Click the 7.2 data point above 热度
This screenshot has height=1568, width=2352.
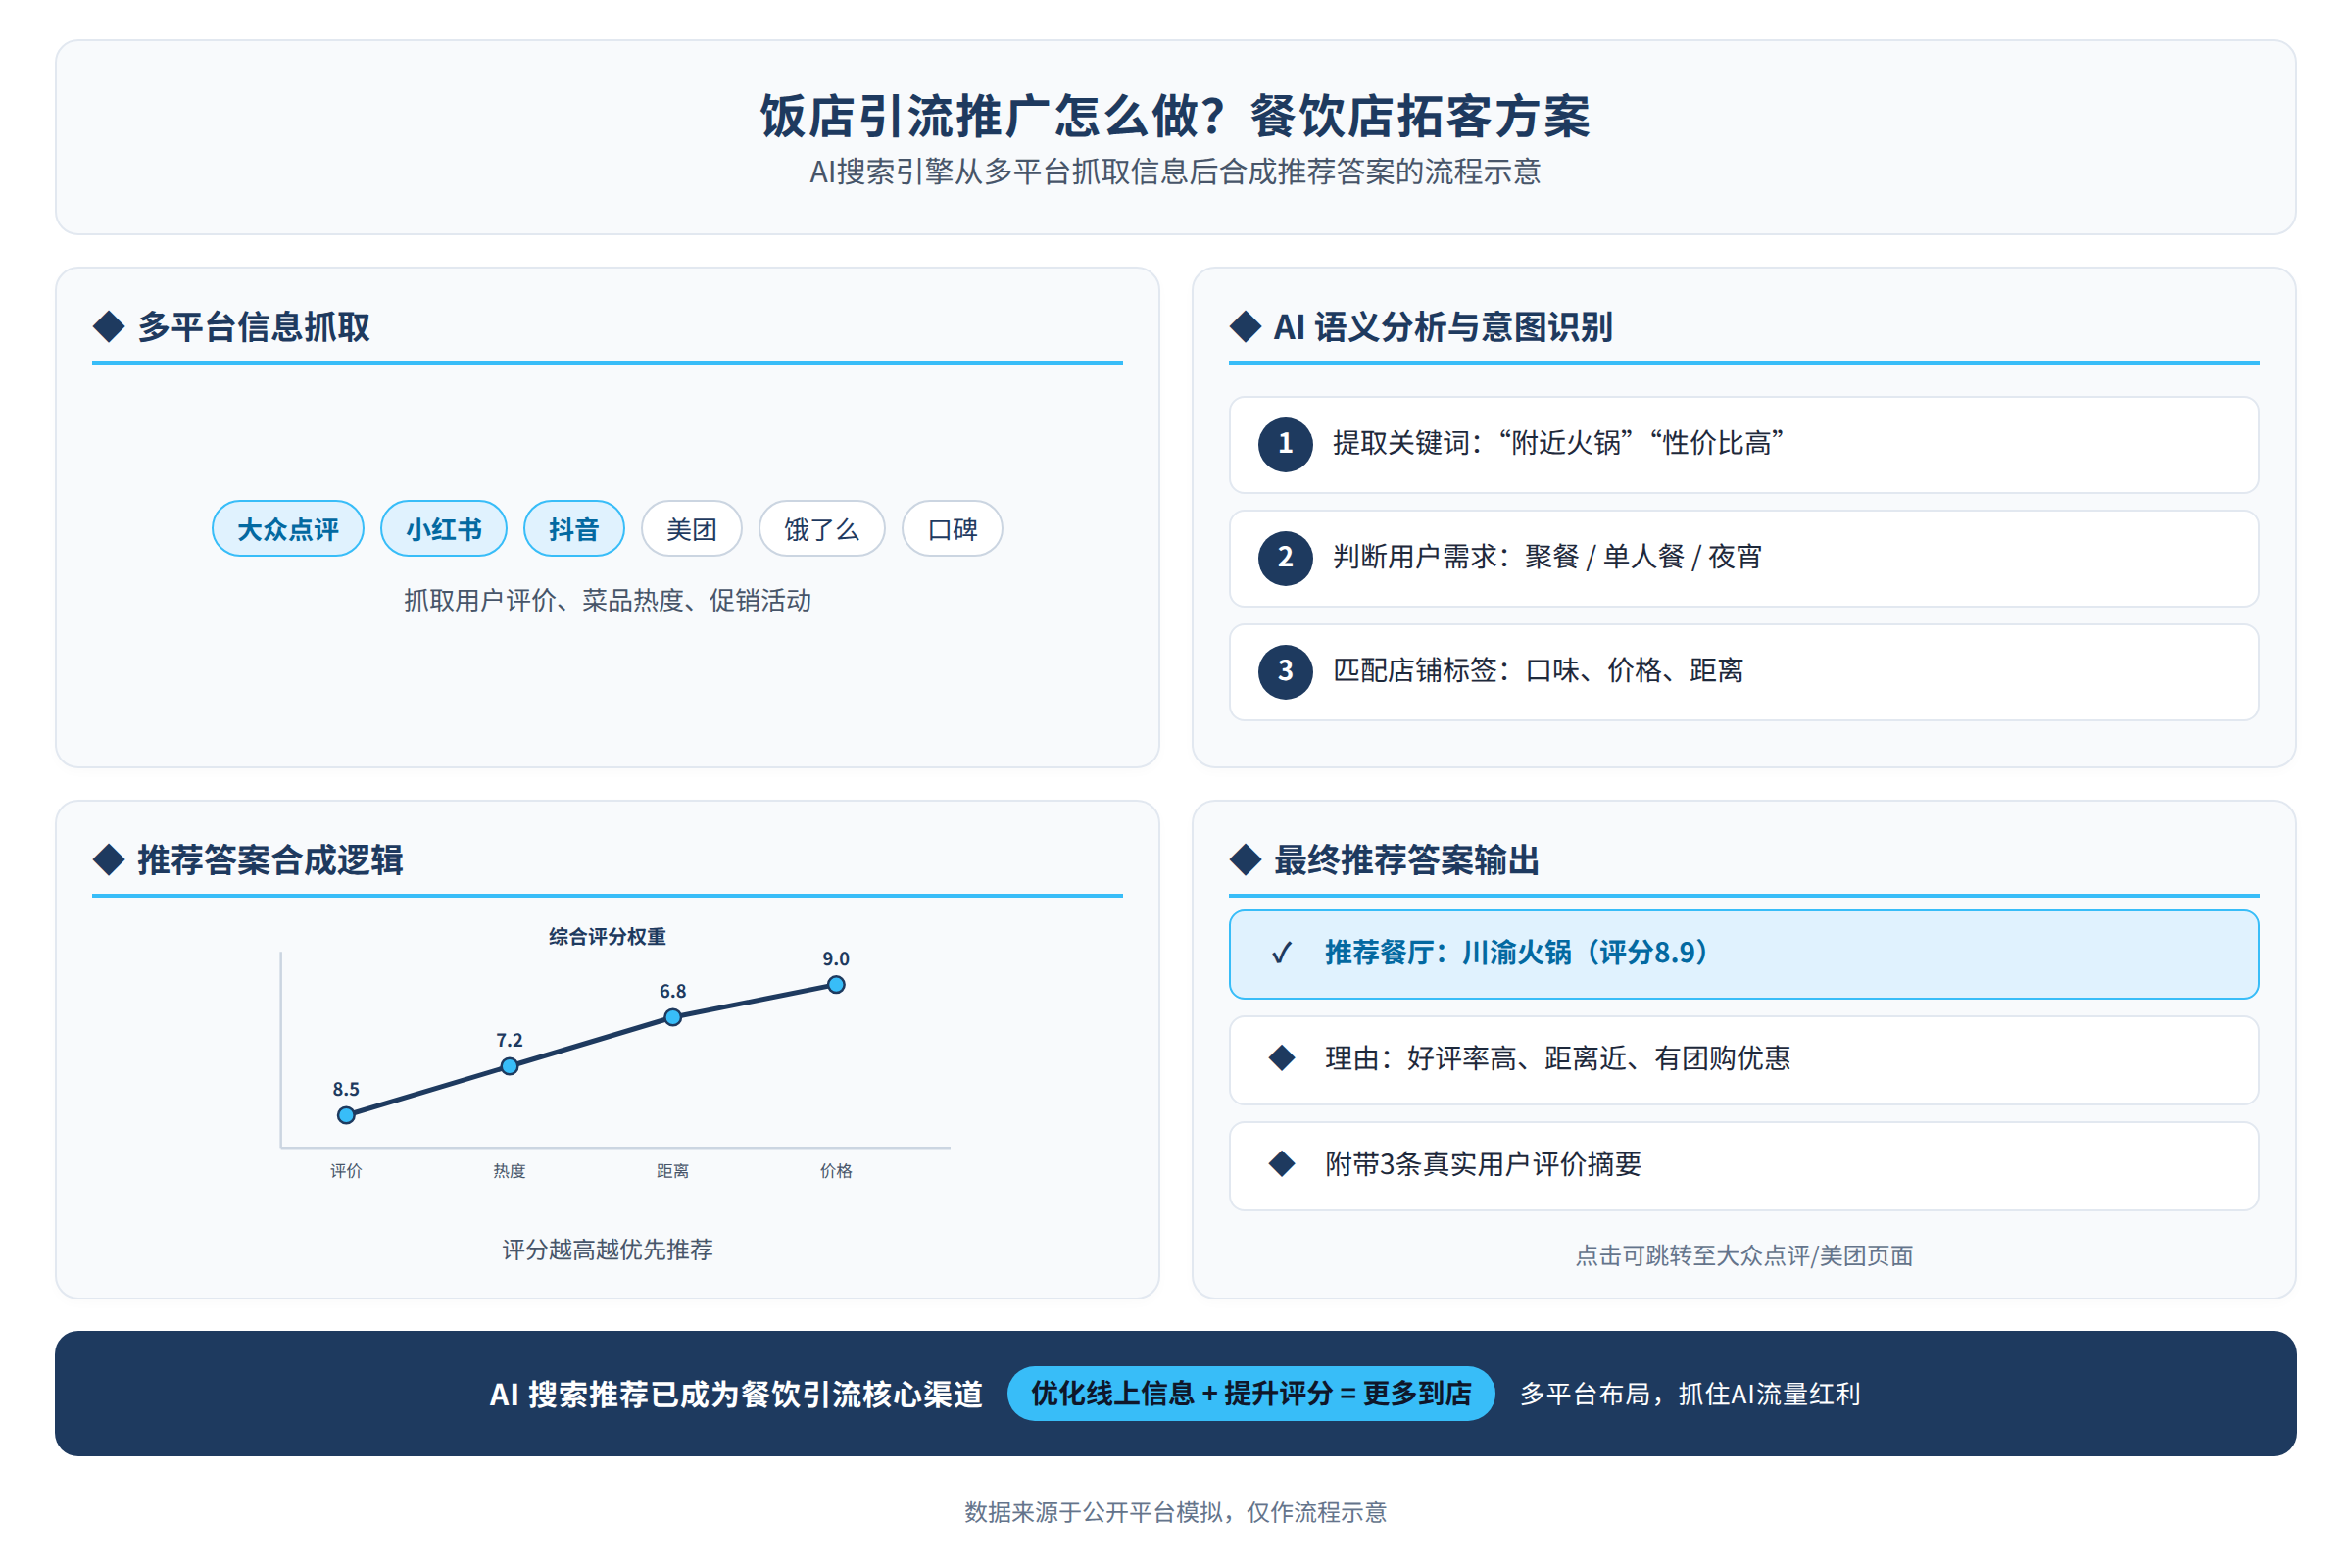(x=510, y=1066)
